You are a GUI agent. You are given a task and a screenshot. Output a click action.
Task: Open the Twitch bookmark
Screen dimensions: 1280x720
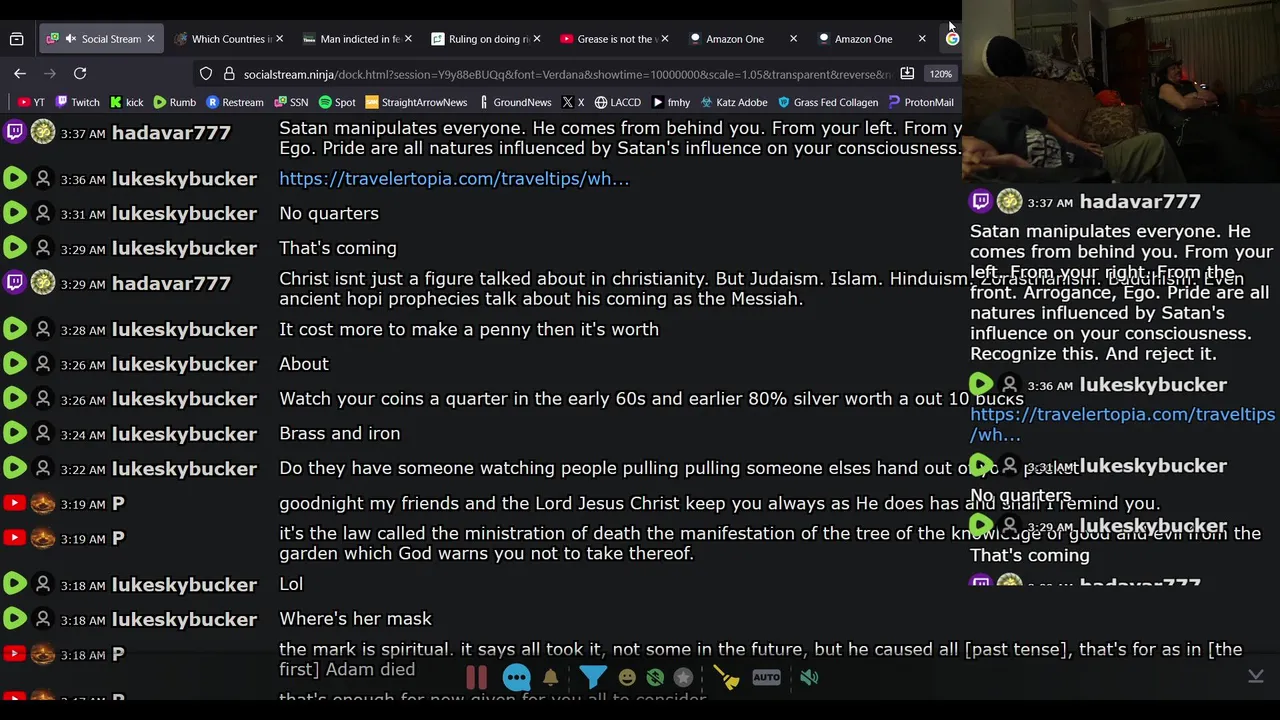coord(78,102)
